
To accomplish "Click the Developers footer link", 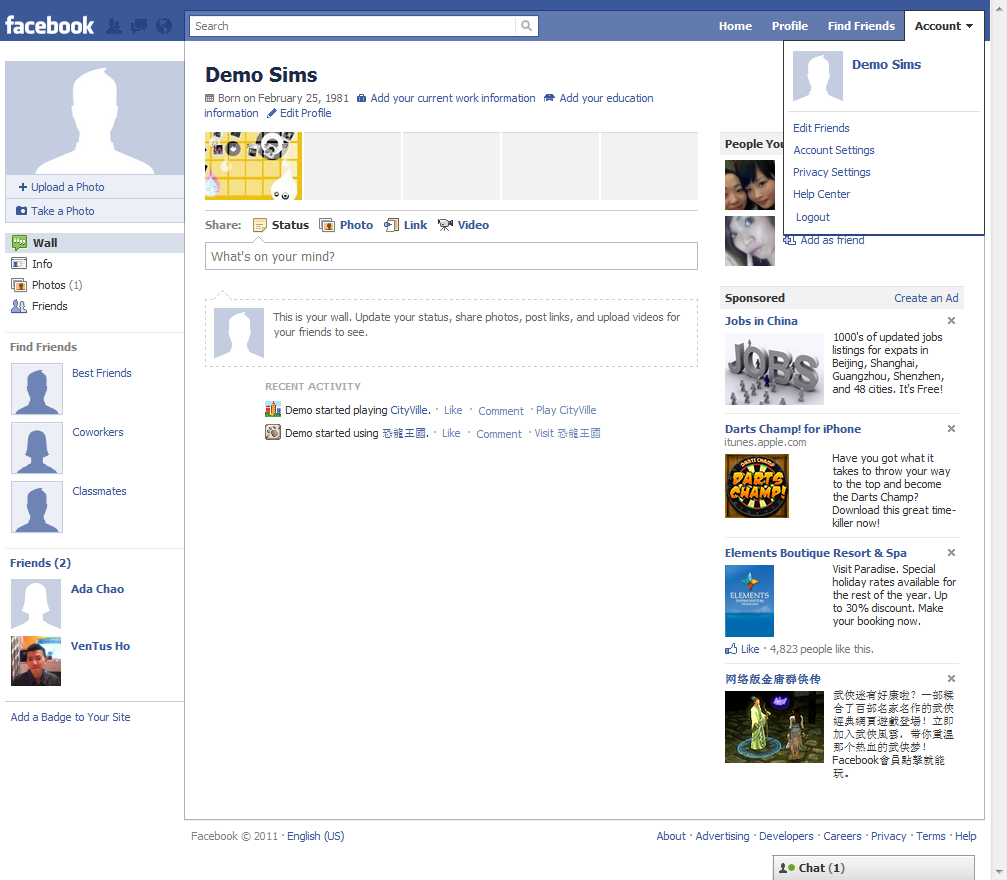I will point(786,836).
